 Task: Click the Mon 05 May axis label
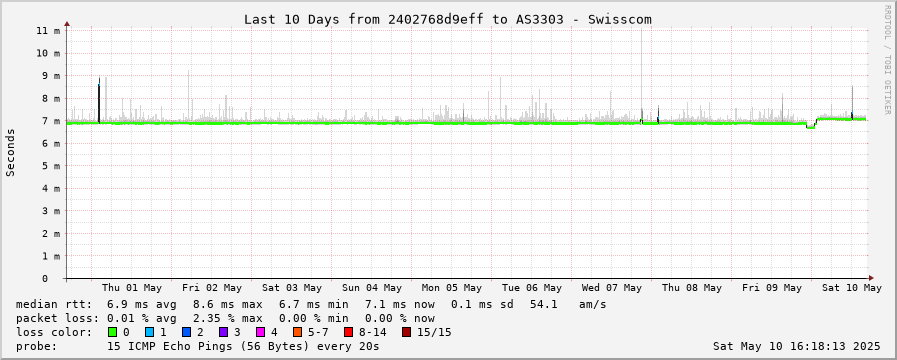click(x=452, y=288)
